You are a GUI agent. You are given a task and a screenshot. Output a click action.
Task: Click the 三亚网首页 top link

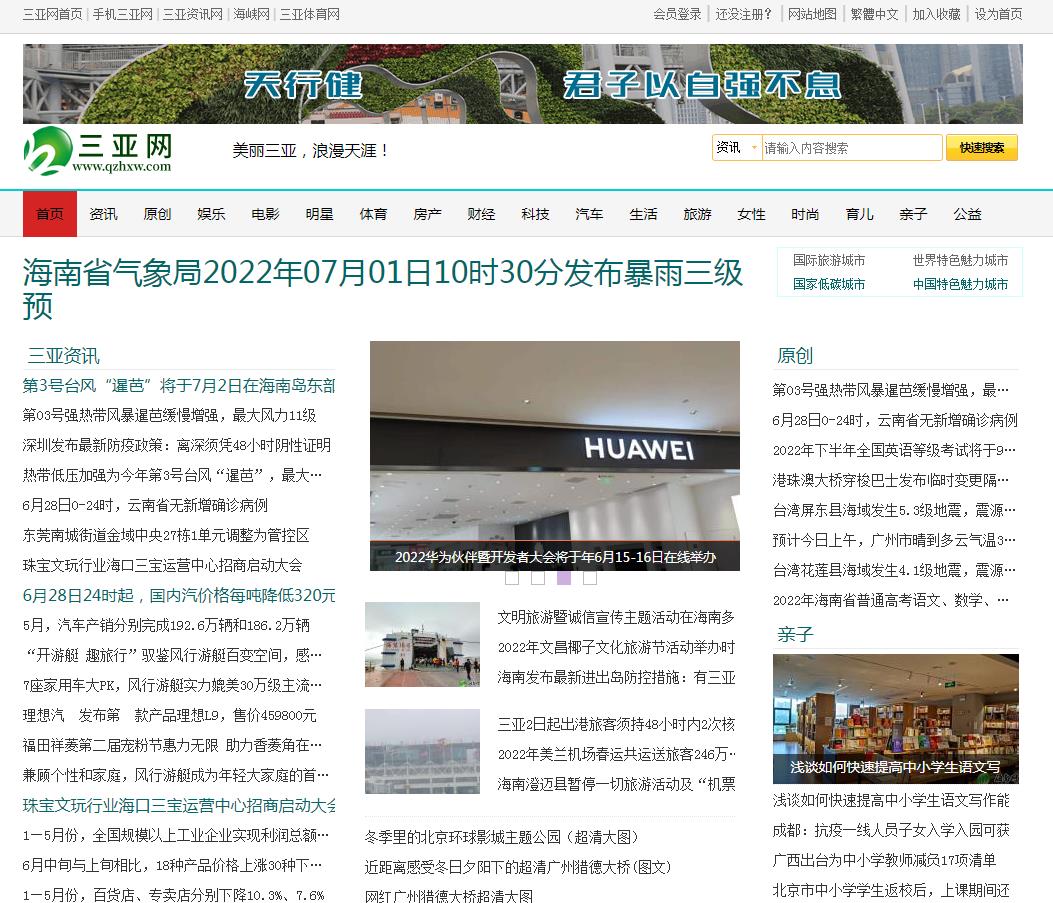point(52,14)
